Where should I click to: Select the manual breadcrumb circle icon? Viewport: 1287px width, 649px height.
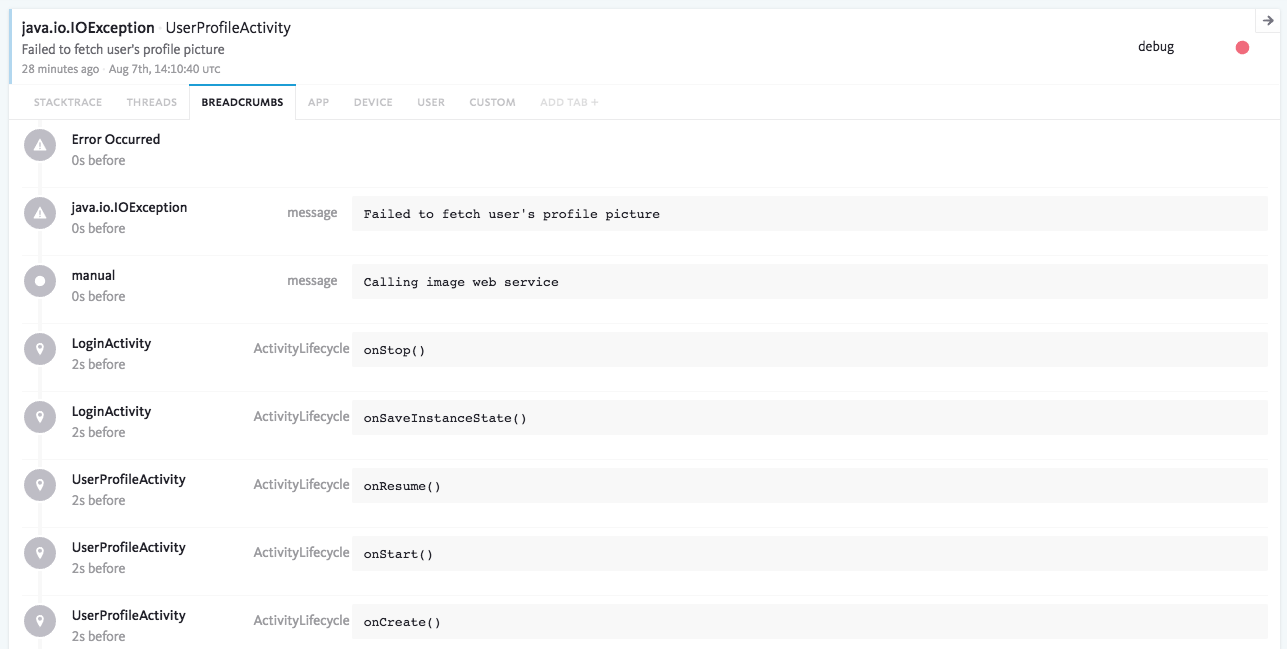click(x=40, y=280)
